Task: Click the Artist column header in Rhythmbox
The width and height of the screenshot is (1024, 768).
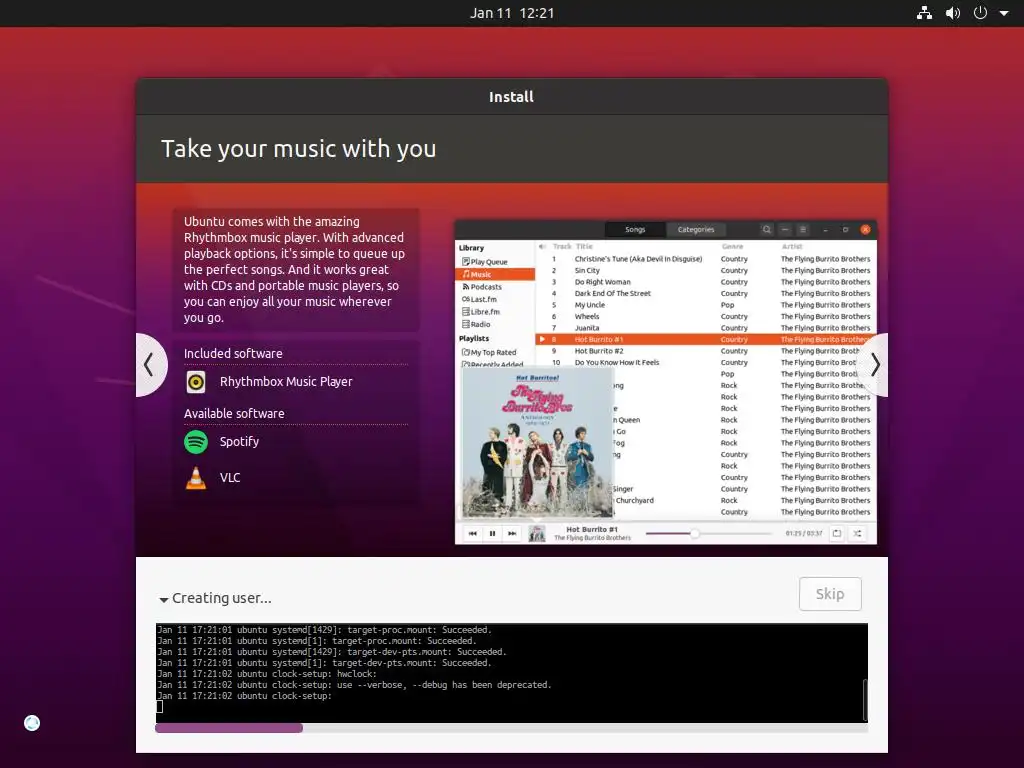Action: 792,246
